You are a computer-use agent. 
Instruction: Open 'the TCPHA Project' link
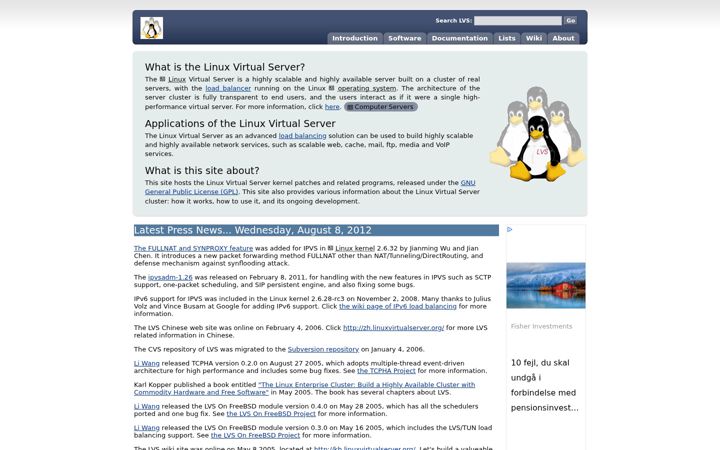386,371
